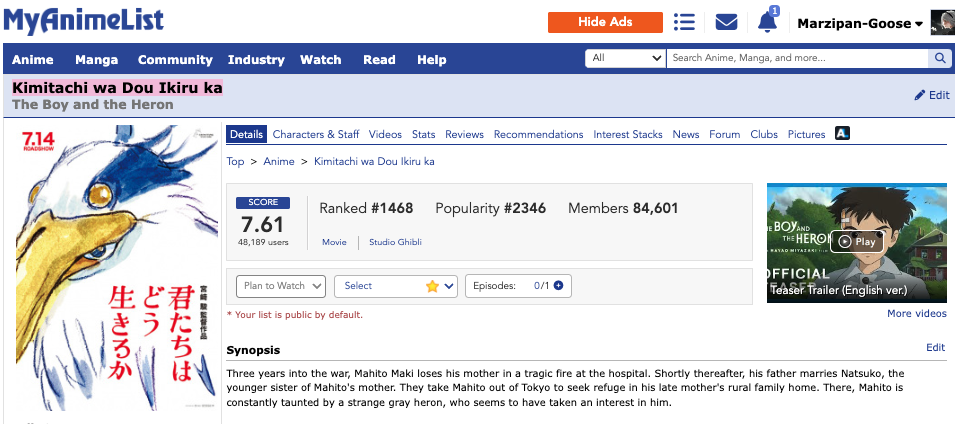Follow the Studio Ghibli link
Viewport: 955px width, 424px height.
tap(394, 242)
